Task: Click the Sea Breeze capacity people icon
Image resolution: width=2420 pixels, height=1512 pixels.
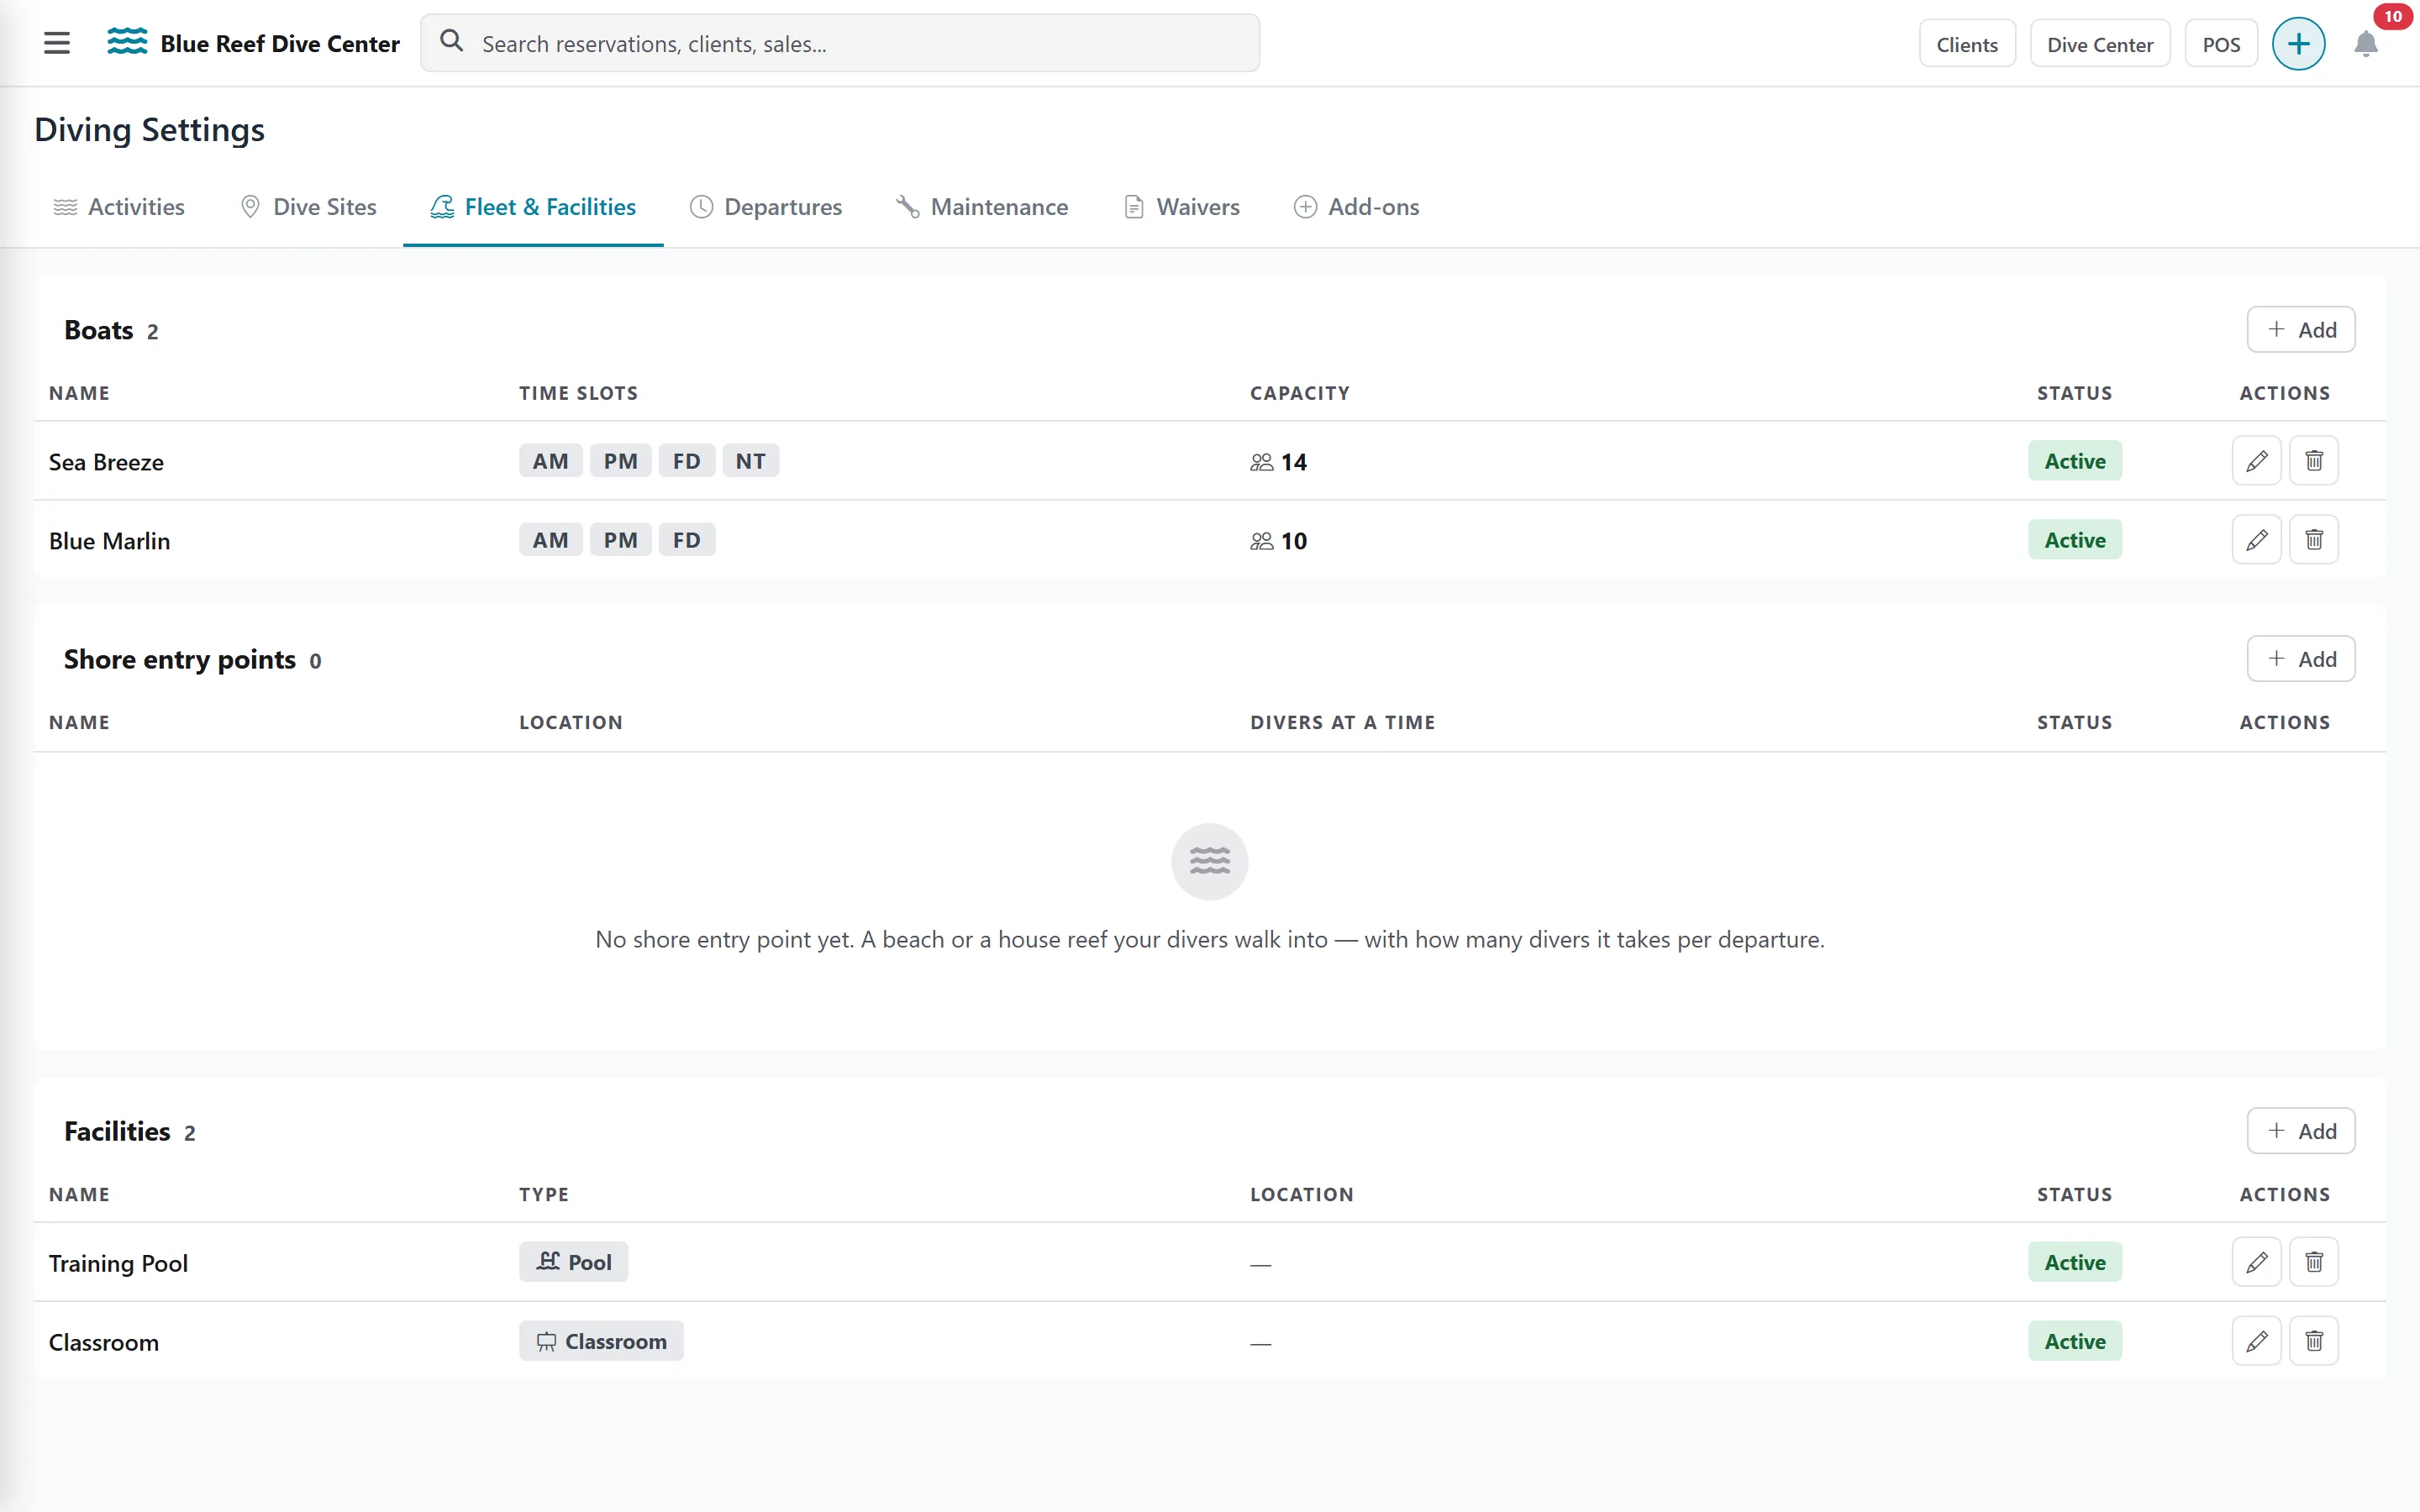Action: (1261, 462)
